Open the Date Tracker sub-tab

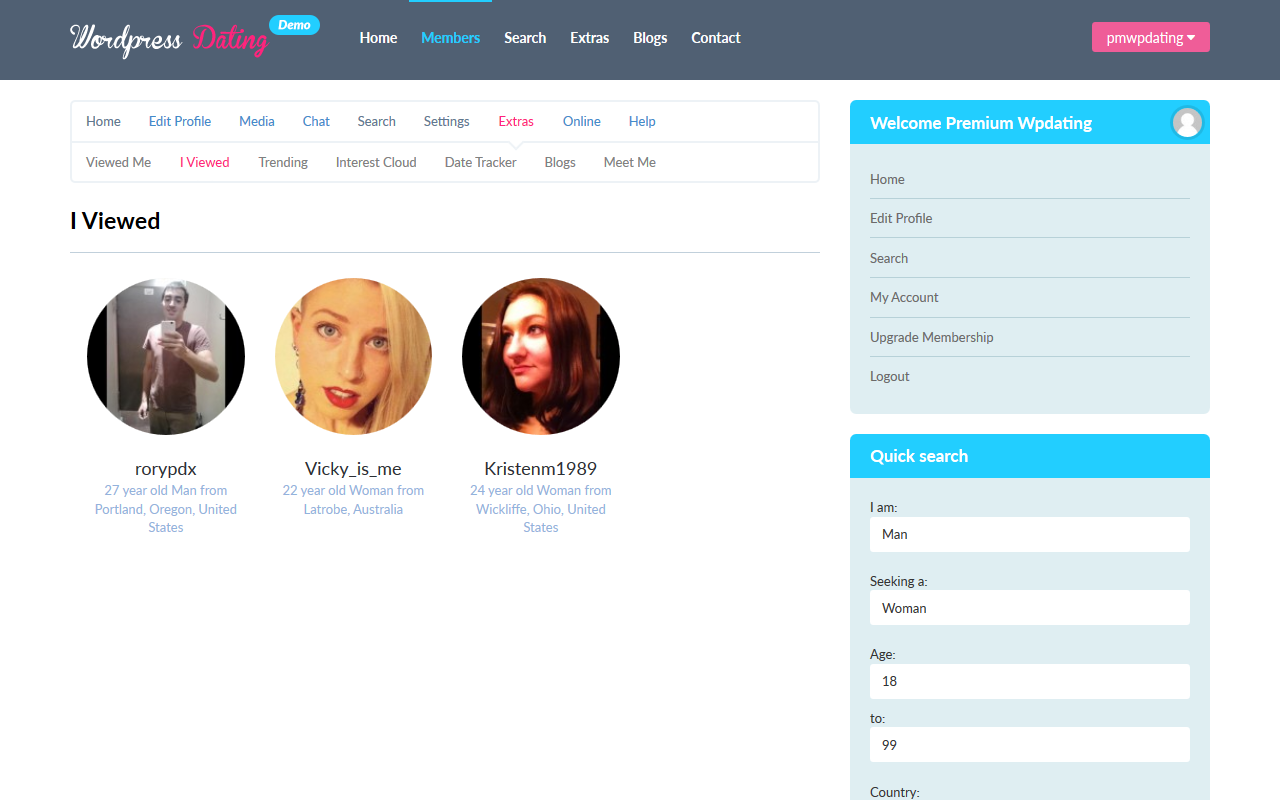coord(481,162)
